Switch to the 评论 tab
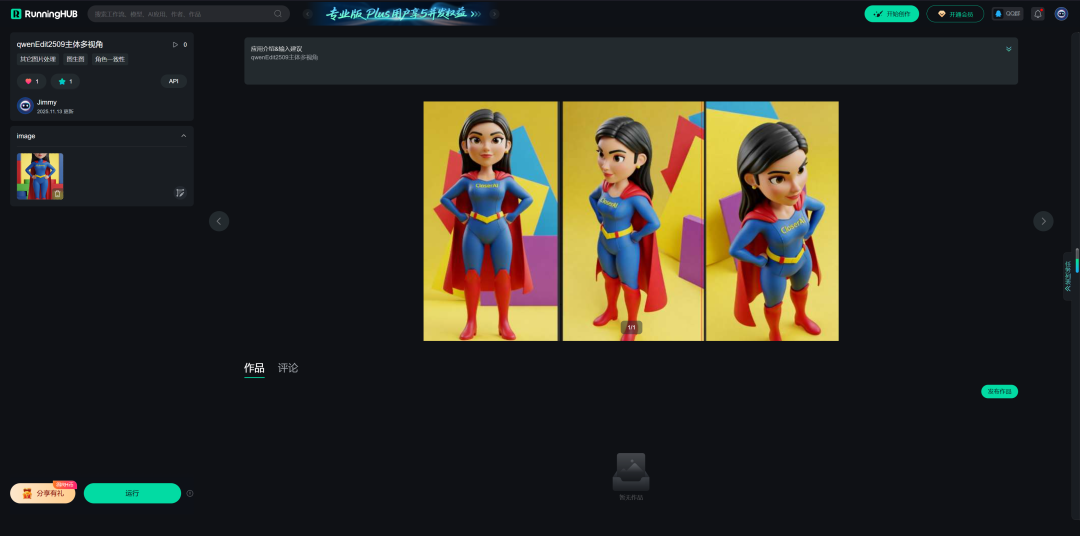 click(x=288, y=368)
